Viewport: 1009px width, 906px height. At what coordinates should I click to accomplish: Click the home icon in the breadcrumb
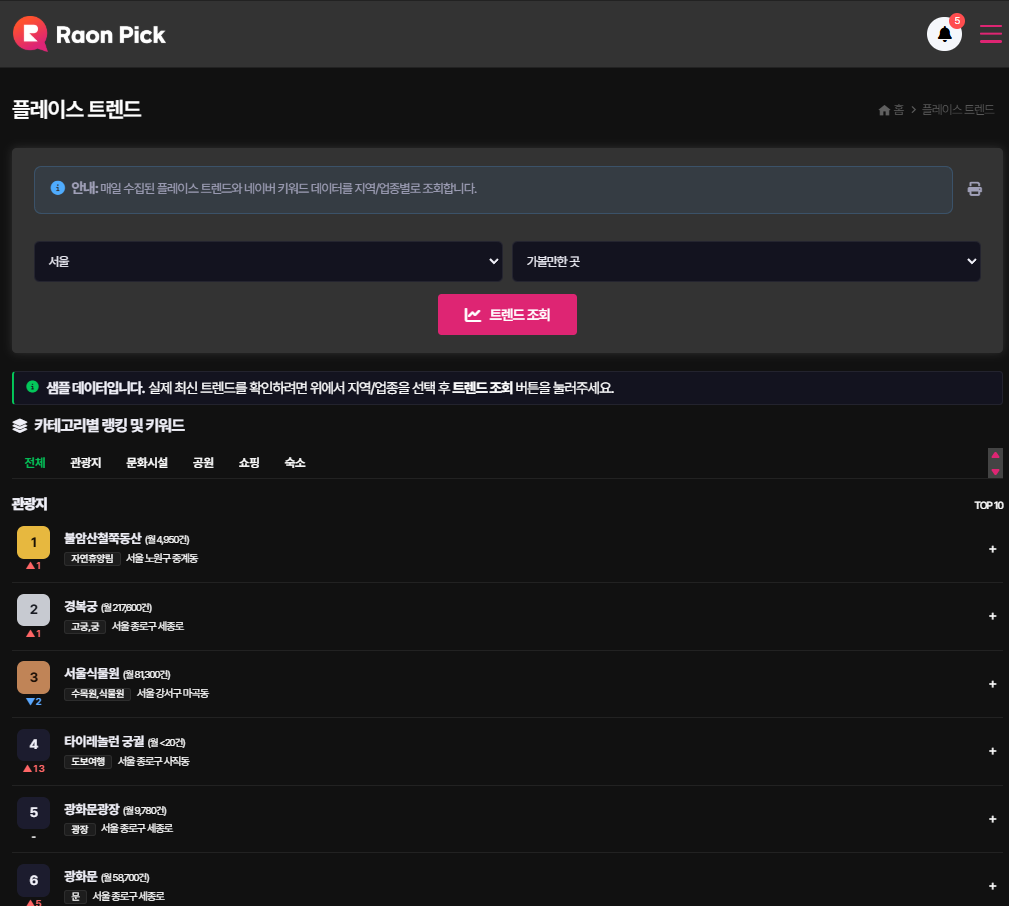(884, 110)
